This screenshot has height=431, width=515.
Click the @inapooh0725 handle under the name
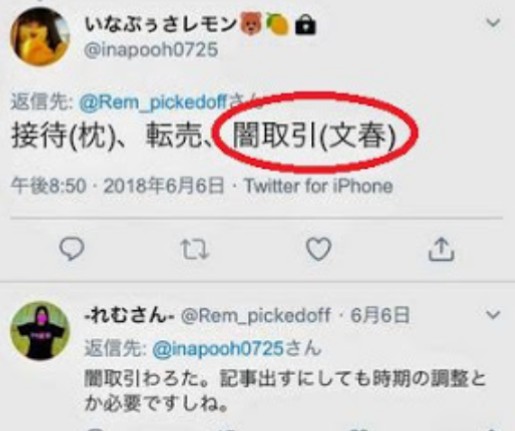[151, 50]
